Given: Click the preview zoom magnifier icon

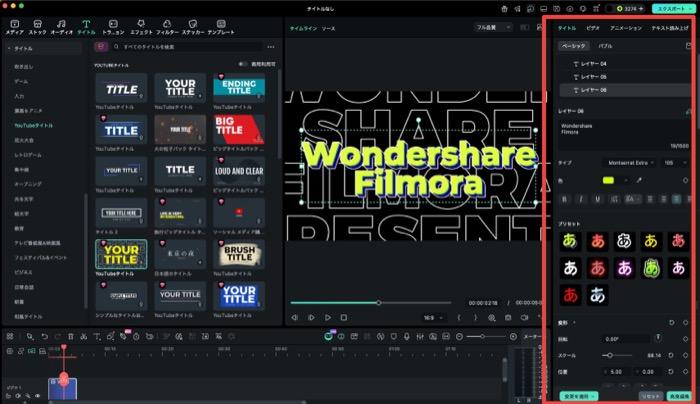Looking at the screenshot, I should (x=492, y=317).
